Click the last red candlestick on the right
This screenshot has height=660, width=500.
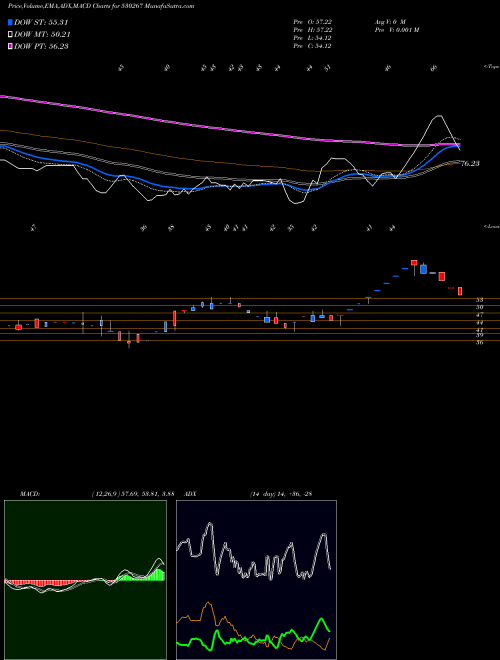click(x=460, y=291)
